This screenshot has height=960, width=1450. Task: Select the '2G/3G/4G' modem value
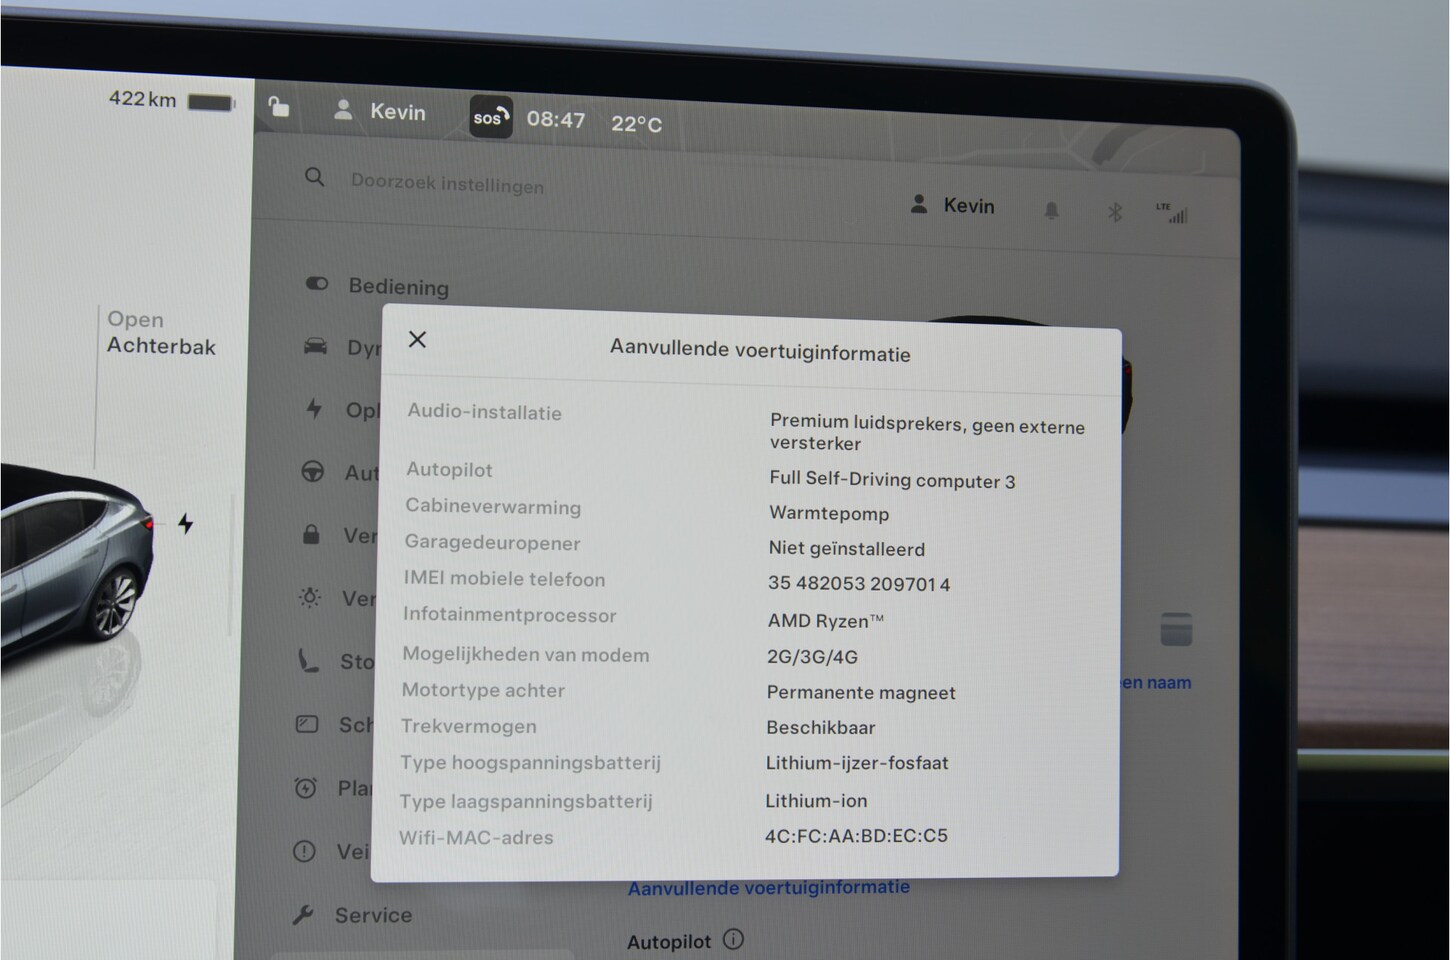812,657
